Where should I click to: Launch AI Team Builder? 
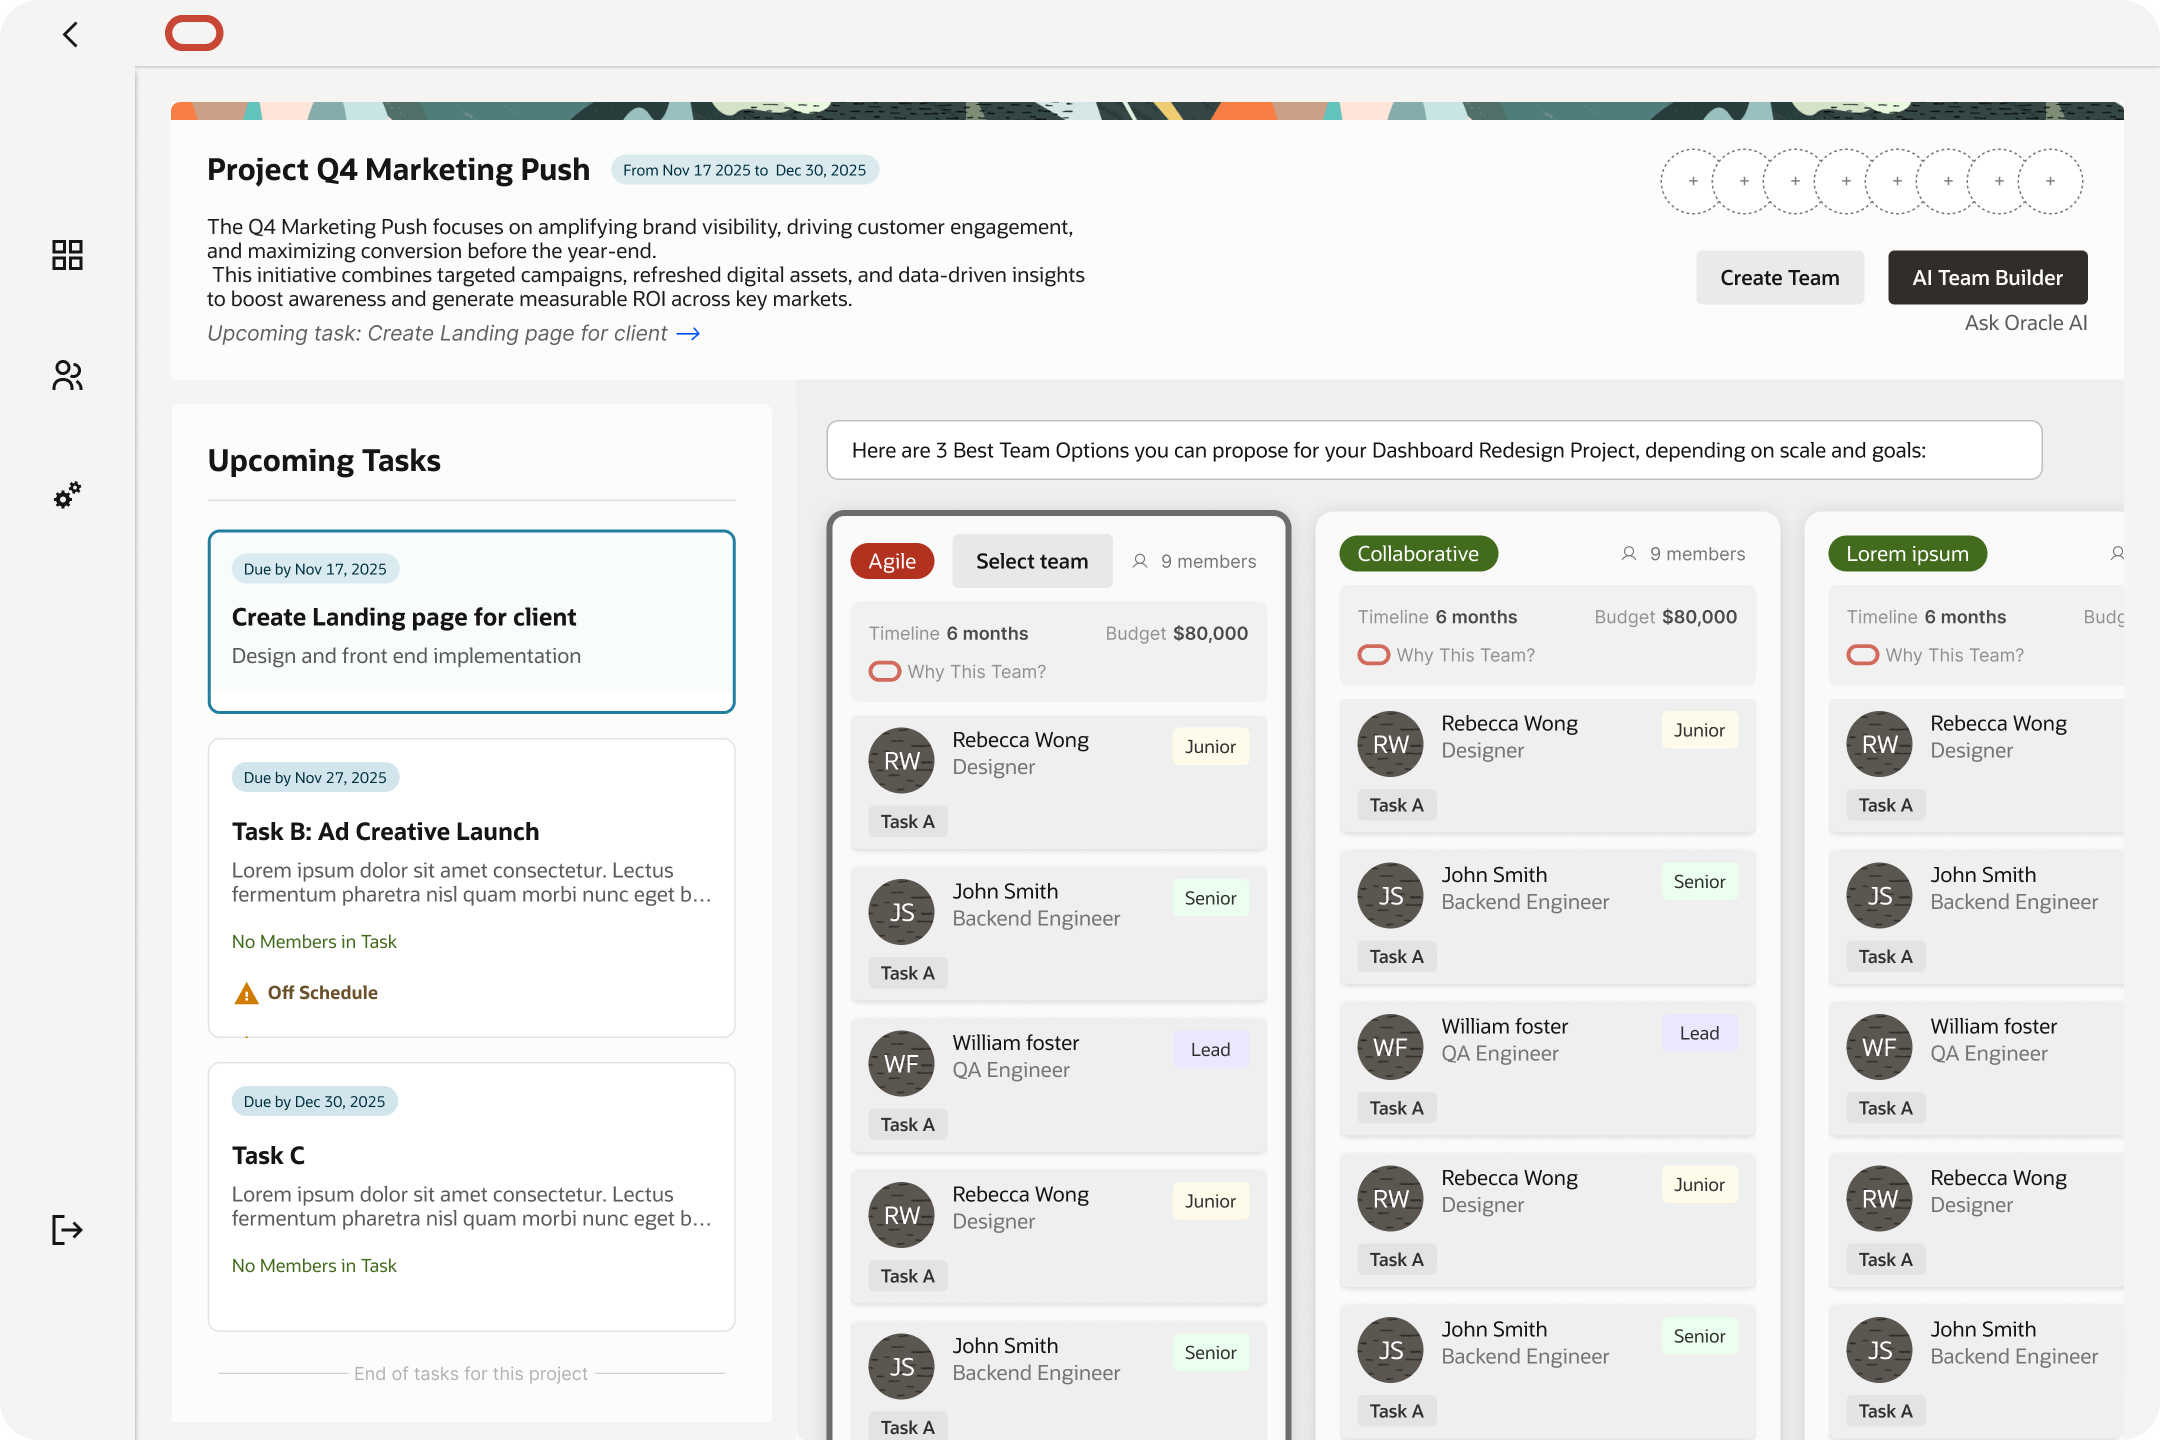(1986, 277)
